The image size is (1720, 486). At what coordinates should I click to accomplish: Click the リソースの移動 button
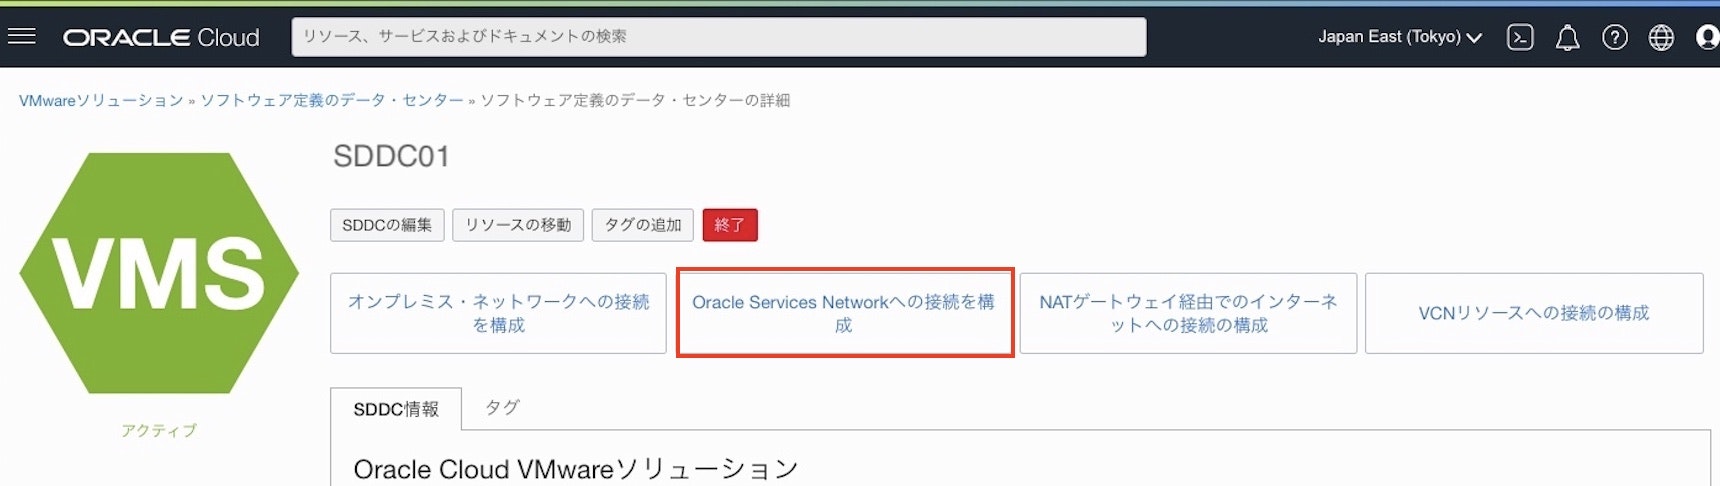pos(518,225)
